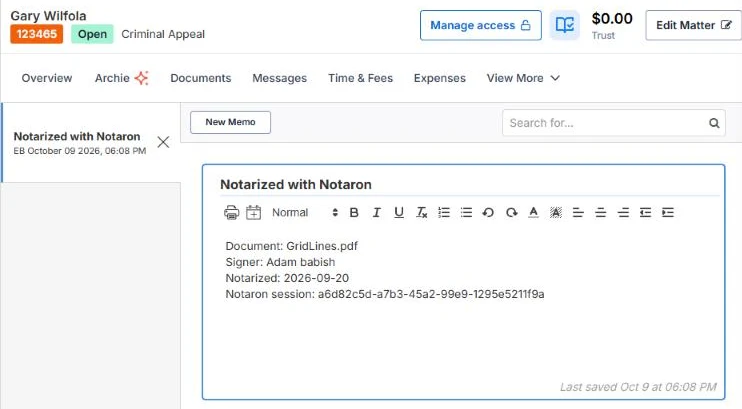Toggle italic formatting

(x=376, y=213)
